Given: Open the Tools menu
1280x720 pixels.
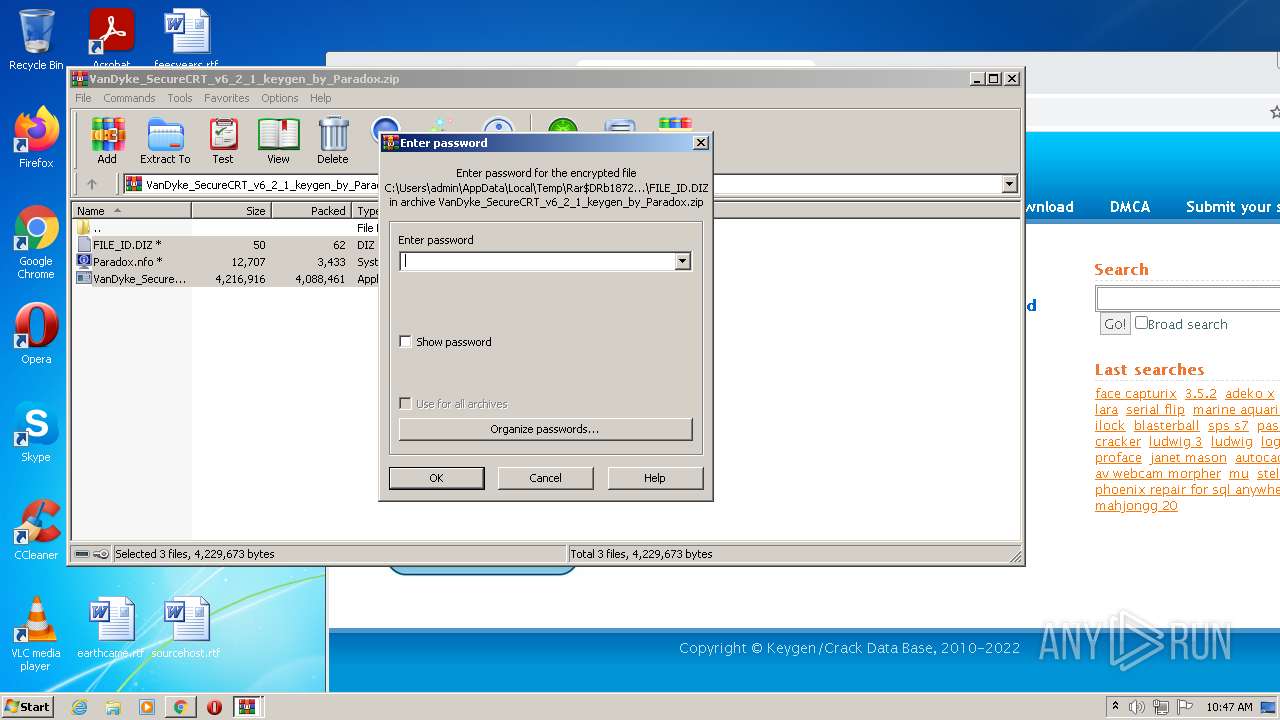Looking at the screenshot, I should tap(180, 98).
